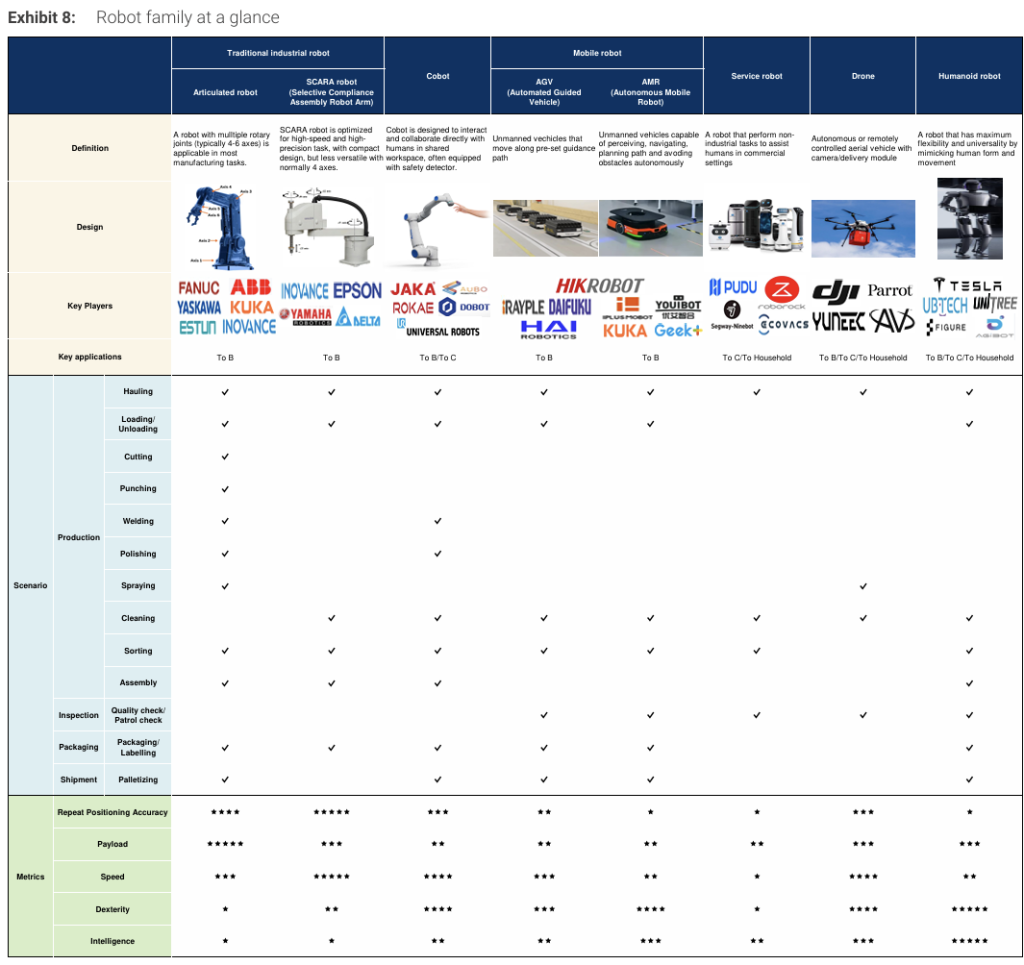Image resolution: width=1024 pixels, height=965 pixels.
Task: Click the "Articulated robot" subheader
Action: (x=225, y=92)
